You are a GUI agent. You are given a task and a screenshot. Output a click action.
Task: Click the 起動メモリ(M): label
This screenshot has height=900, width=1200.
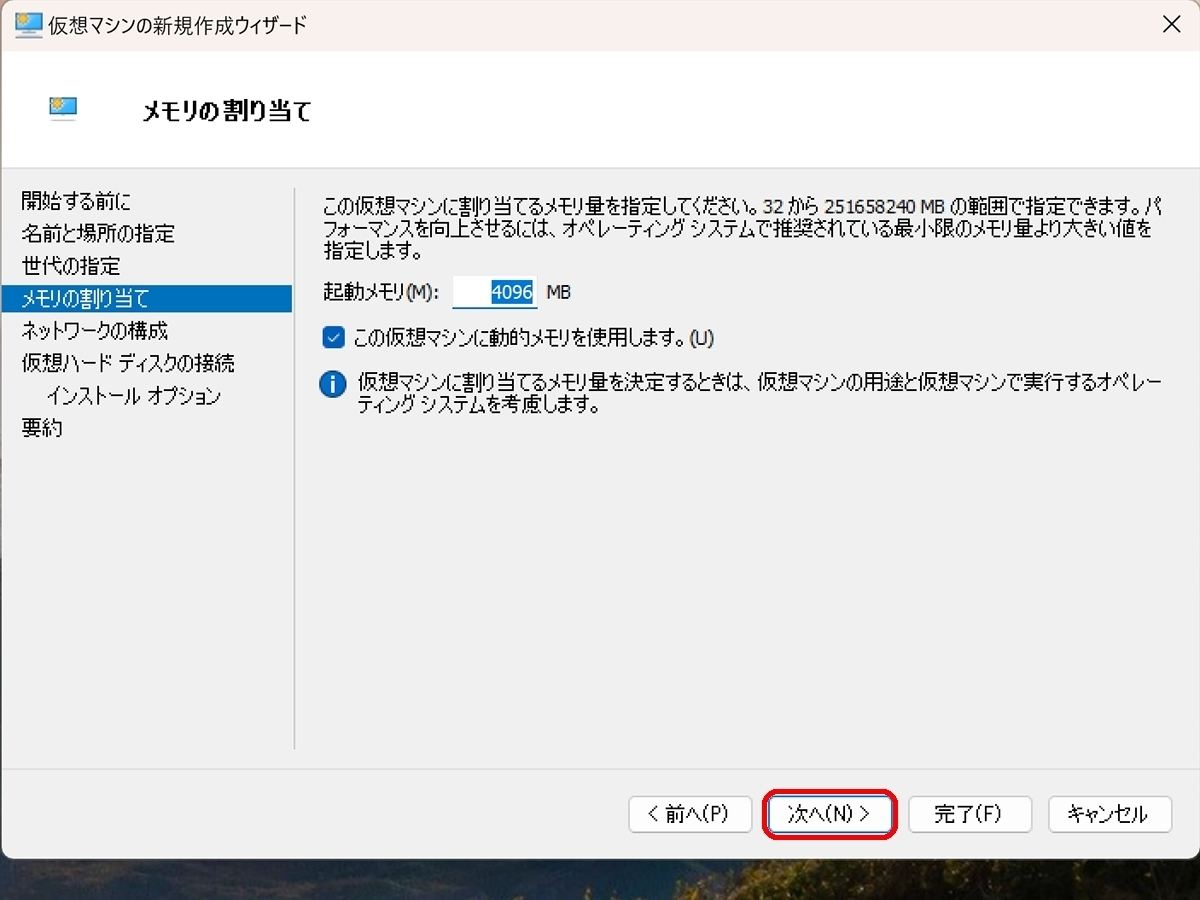click(381, 292)
